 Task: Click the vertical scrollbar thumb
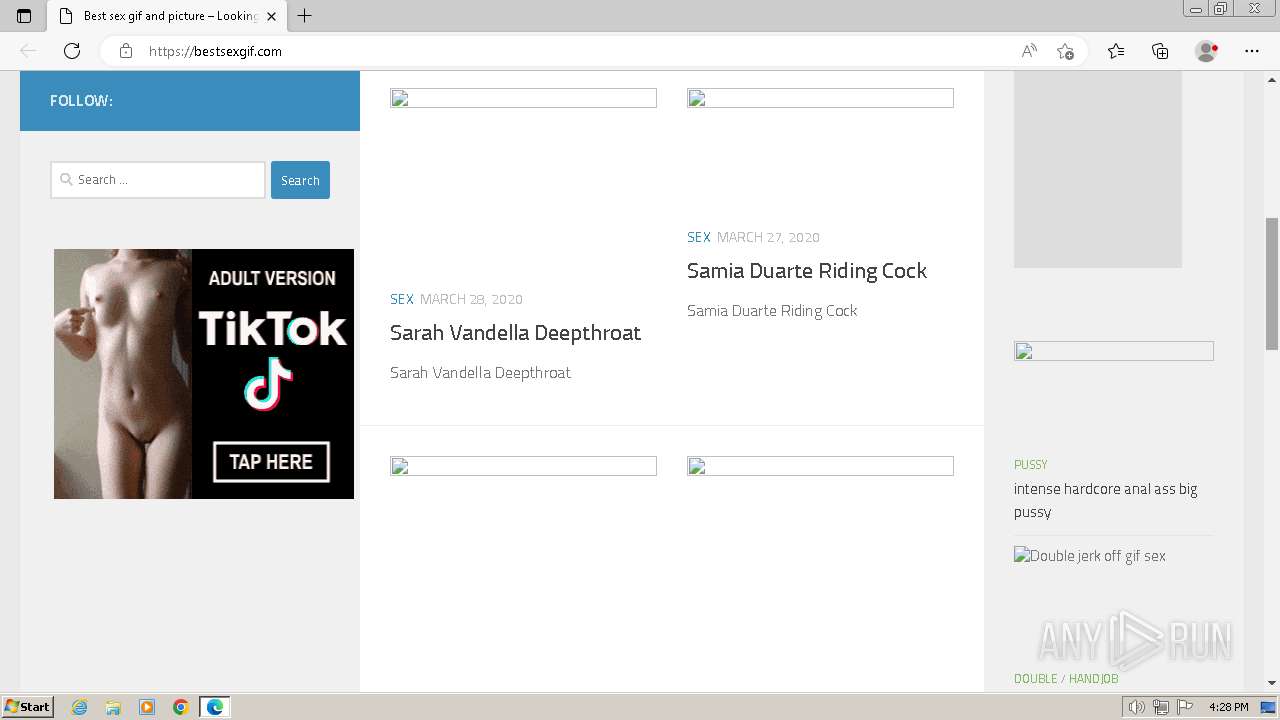(1272, 284)
